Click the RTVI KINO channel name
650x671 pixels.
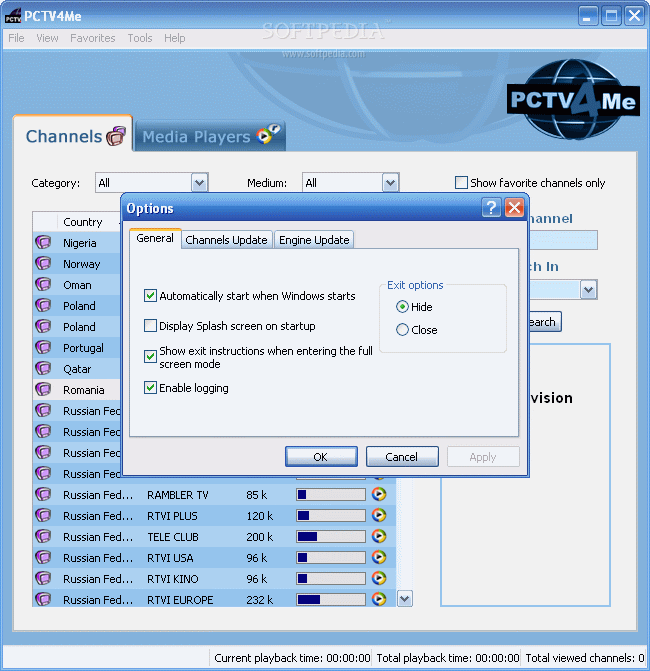(173, 579)
